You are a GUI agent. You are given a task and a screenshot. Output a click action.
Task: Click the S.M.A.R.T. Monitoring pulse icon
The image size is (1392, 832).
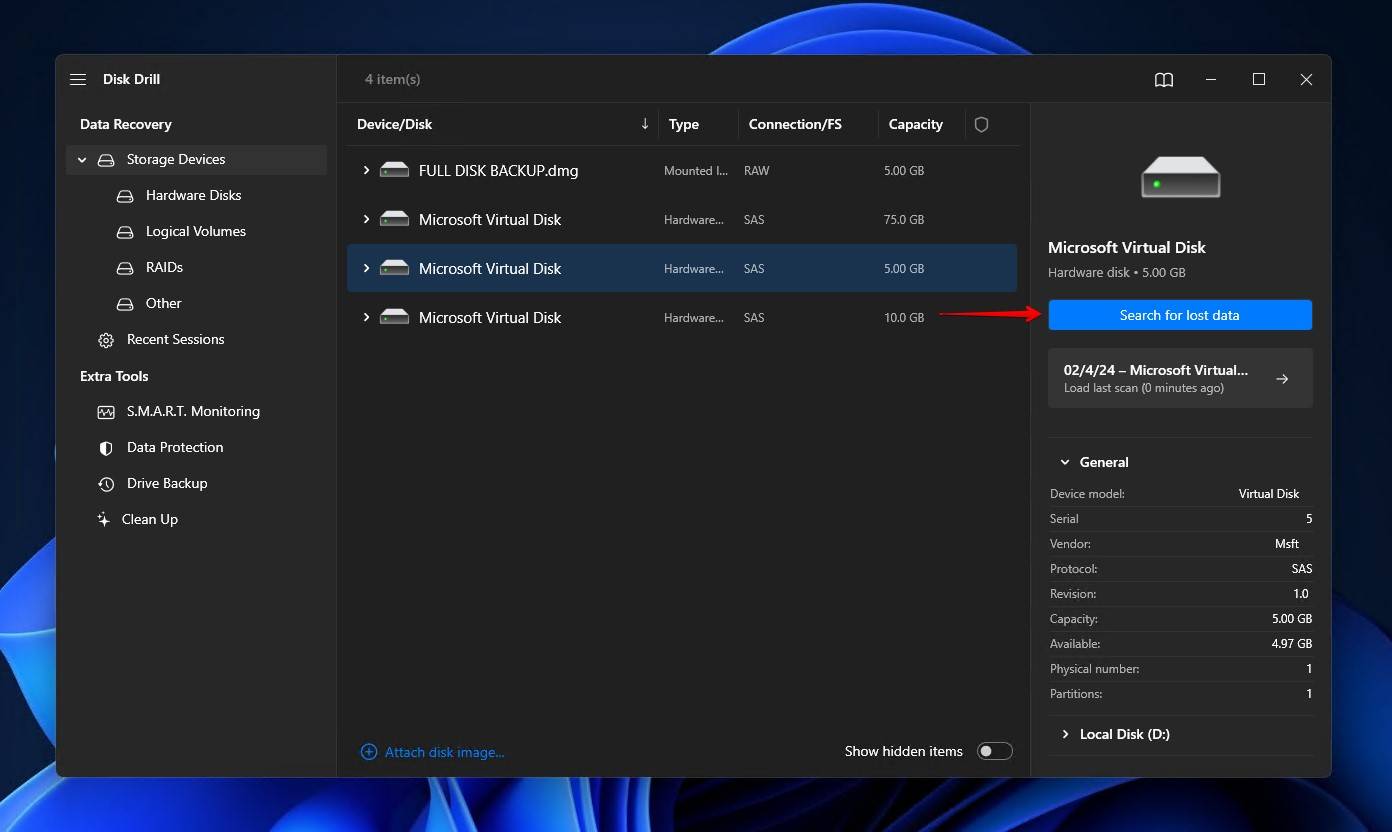point(106,412)
